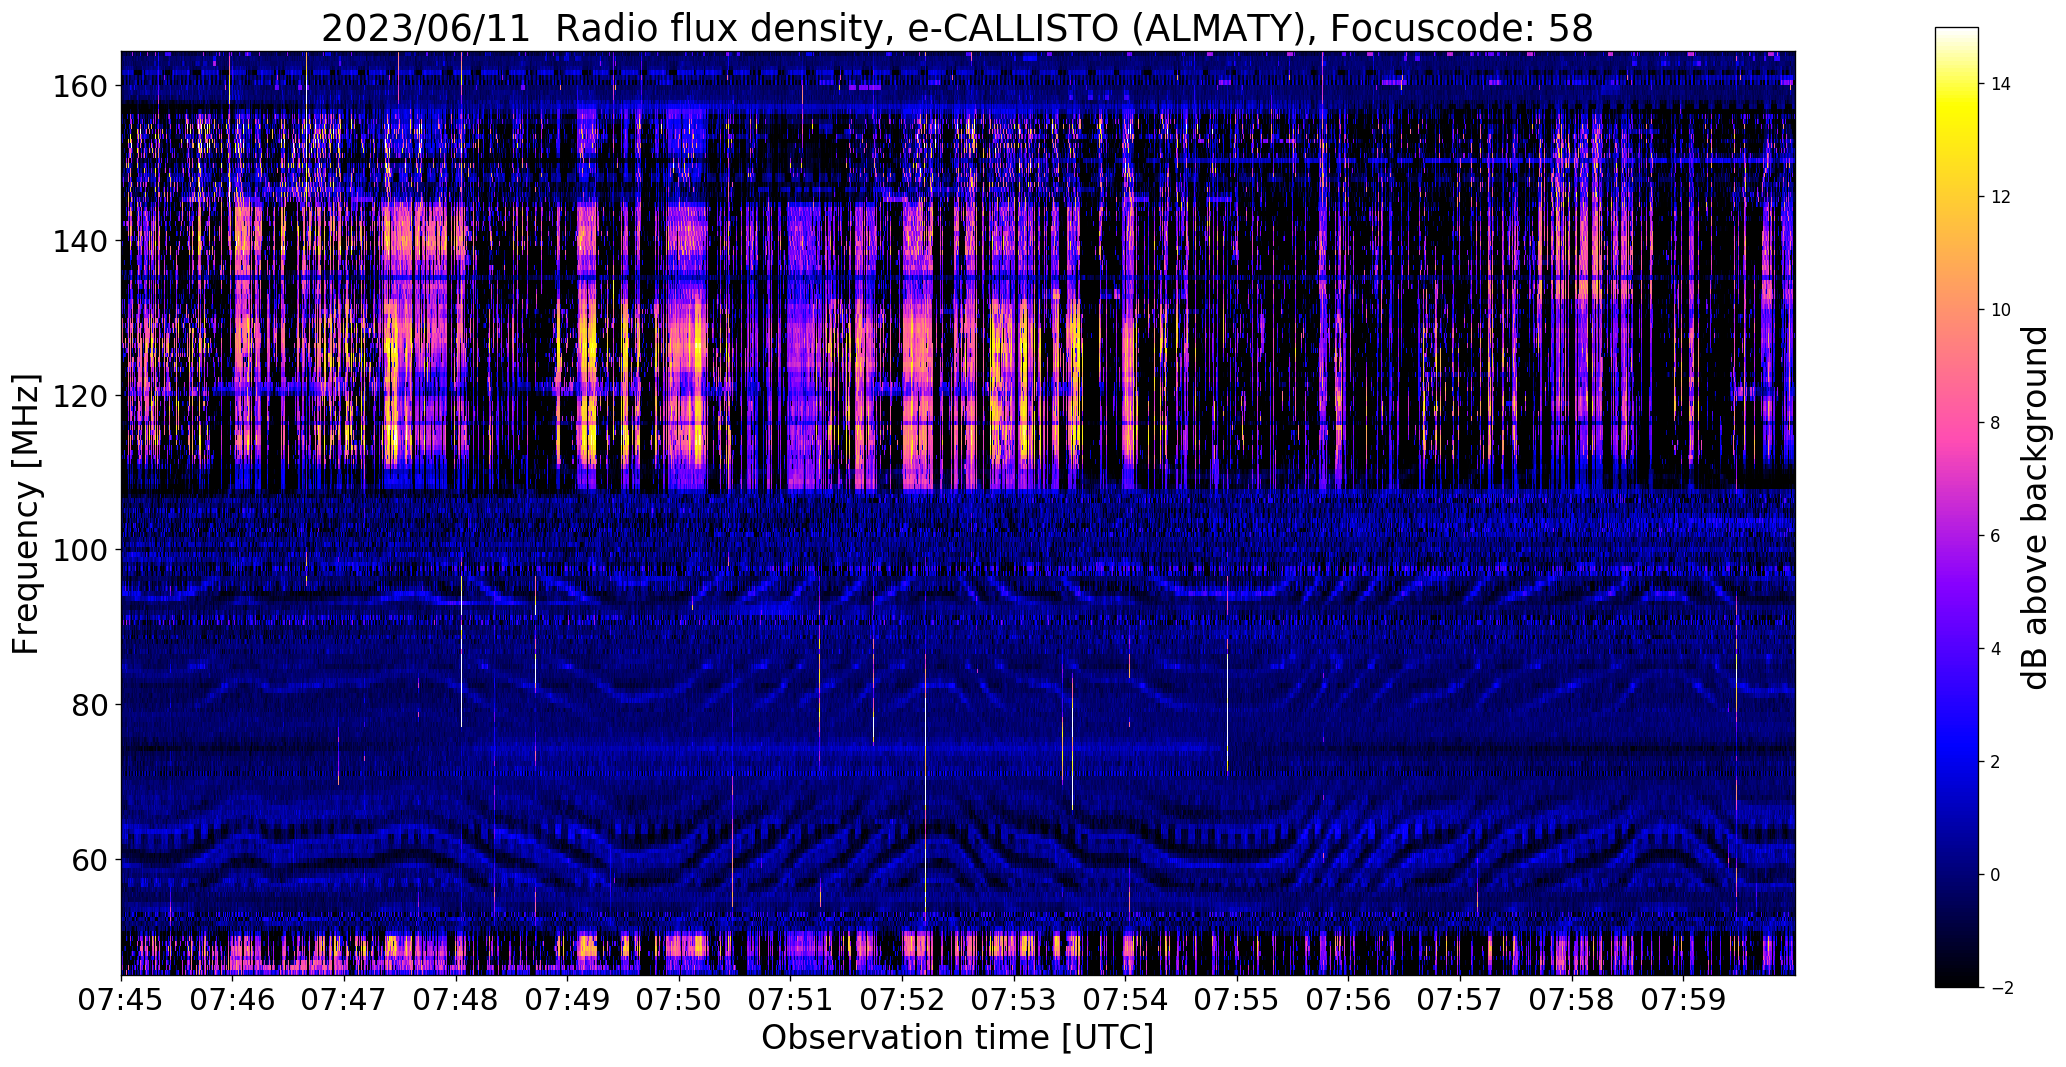Click the 07:59 time tick label
This screenshot has height=1067, width=2066.
tap(1684, 1000)
